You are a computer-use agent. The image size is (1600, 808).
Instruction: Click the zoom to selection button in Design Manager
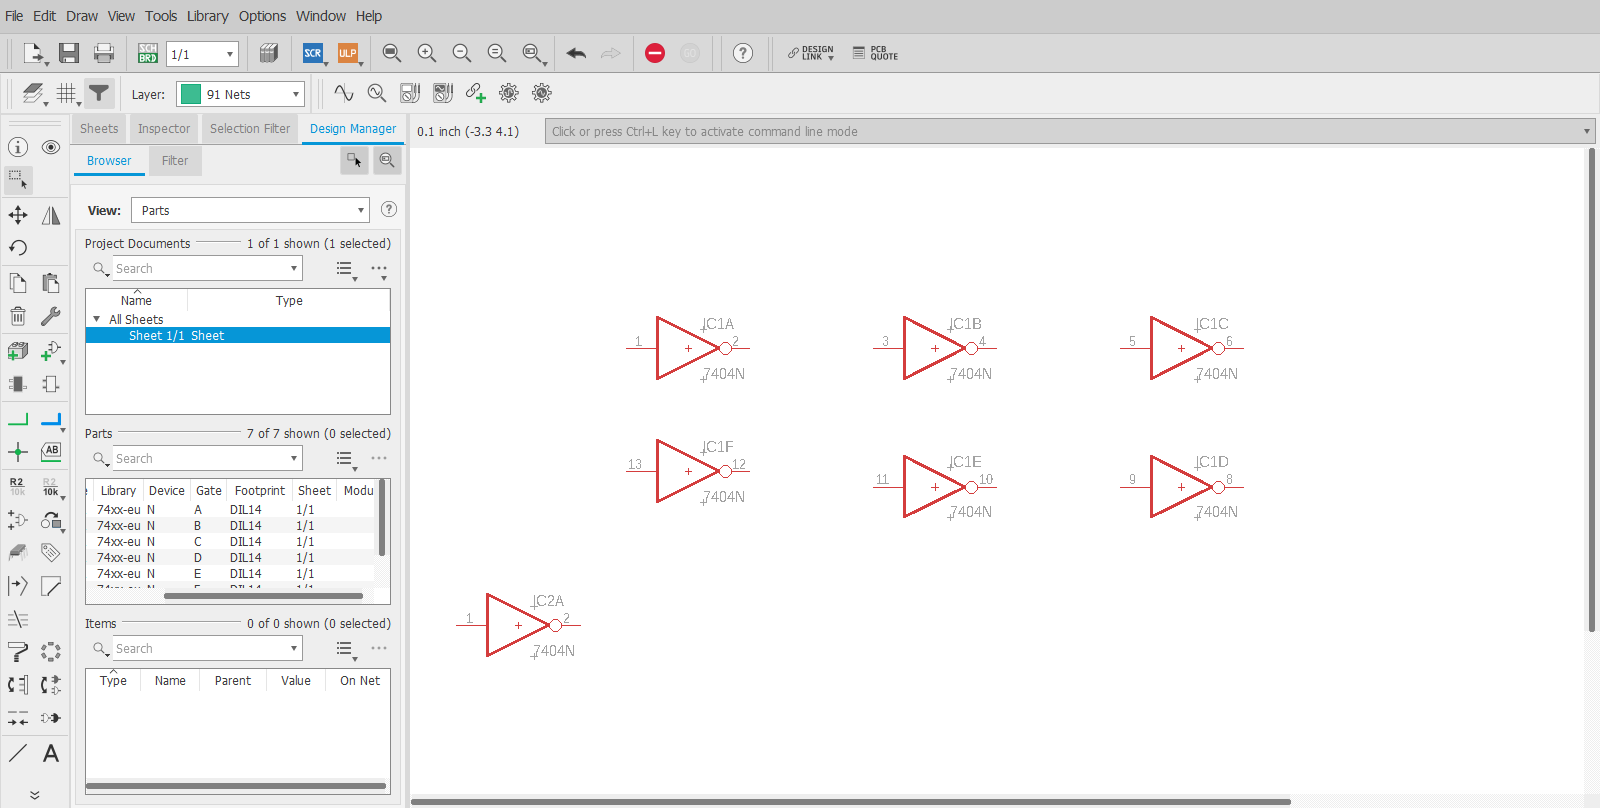(387, 160)
